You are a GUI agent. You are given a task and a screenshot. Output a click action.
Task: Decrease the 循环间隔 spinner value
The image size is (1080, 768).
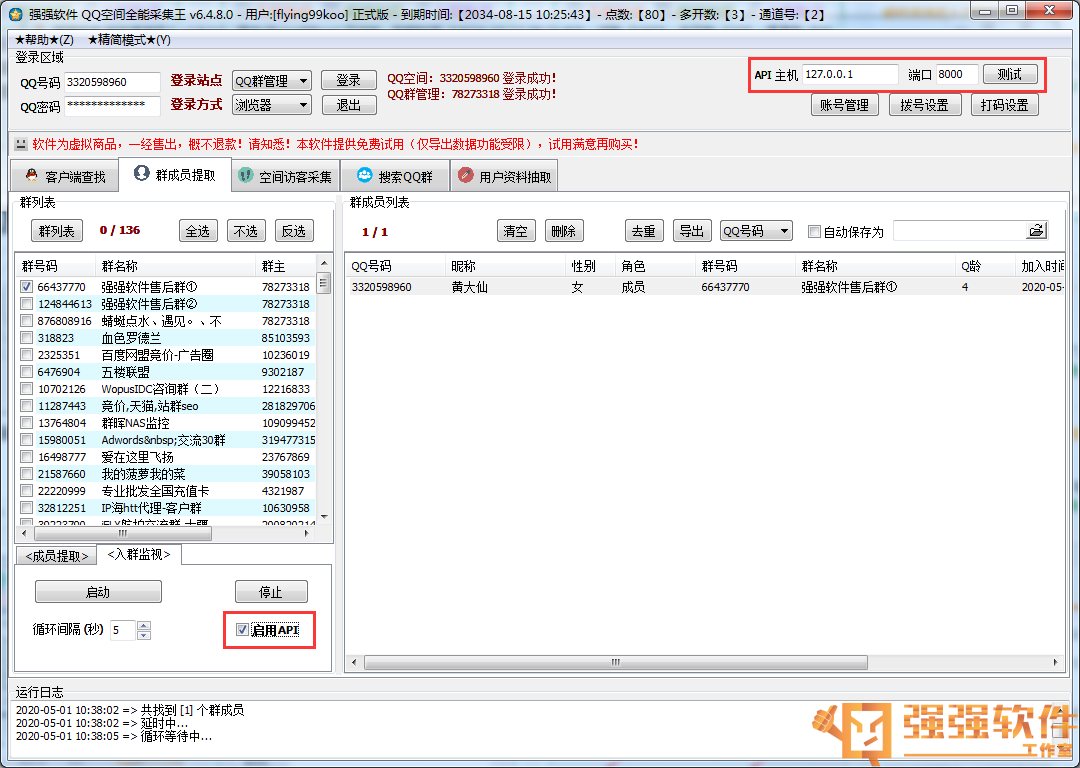(143, 634)
